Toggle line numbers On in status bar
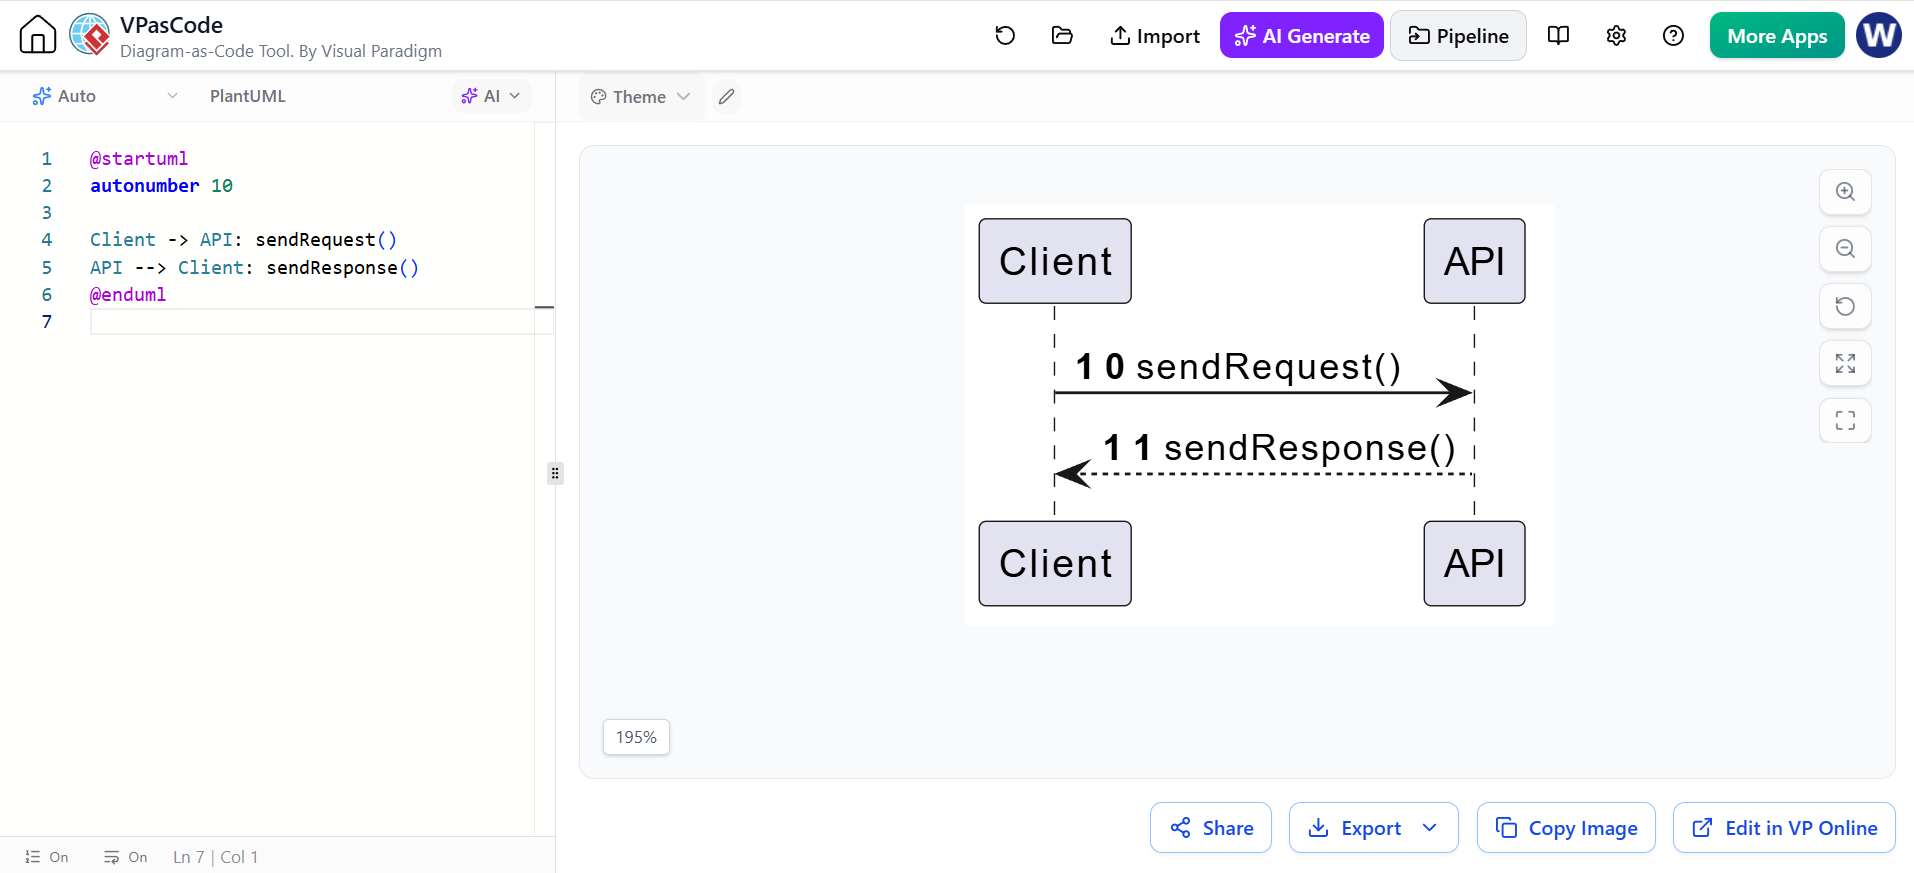1914x873 pixels. click(x=47, y=857)
